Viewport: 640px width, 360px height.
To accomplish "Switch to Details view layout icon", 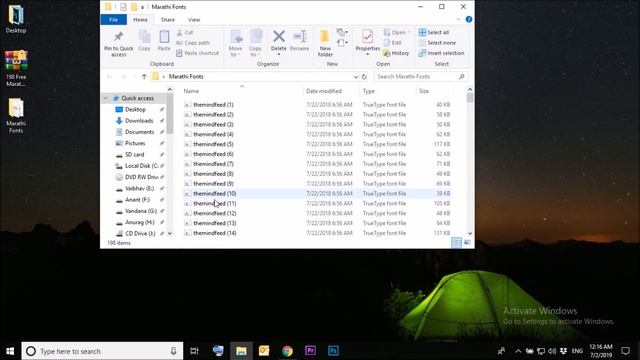I will tap(457, 243).
